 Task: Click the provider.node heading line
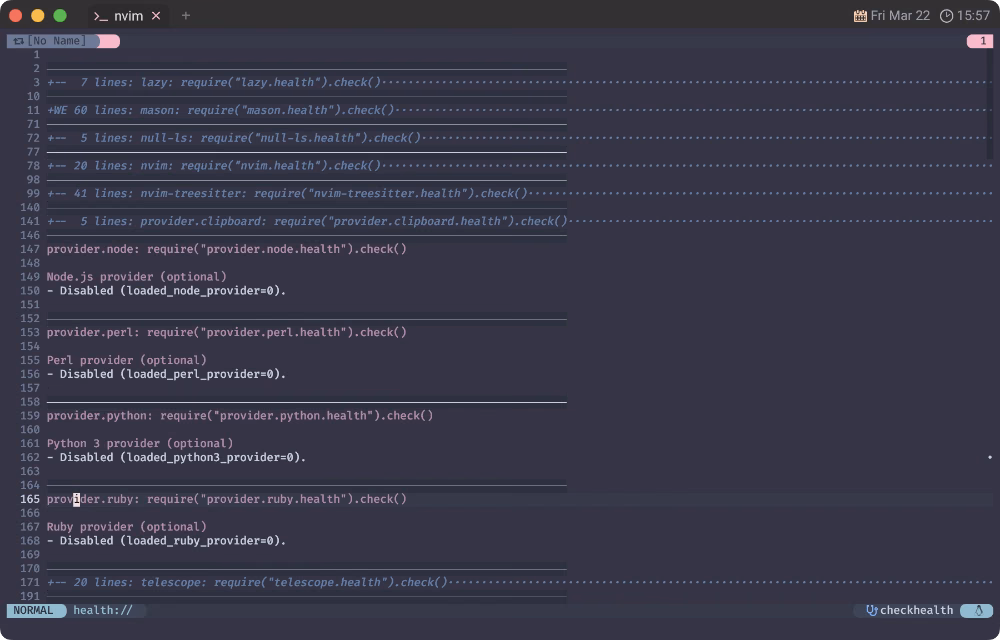[226, 249]
